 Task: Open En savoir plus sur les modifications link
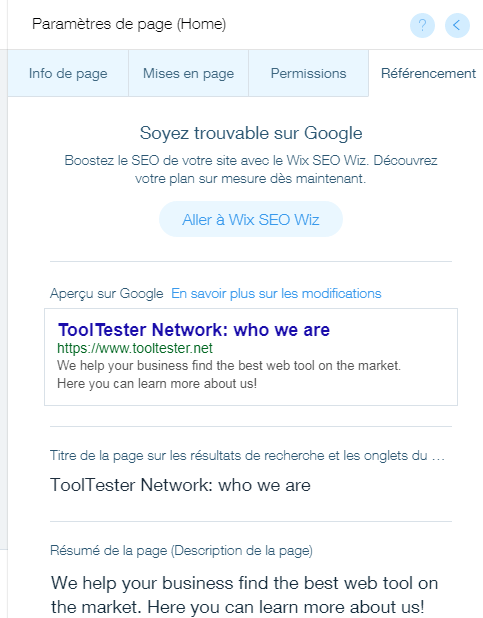276,293
